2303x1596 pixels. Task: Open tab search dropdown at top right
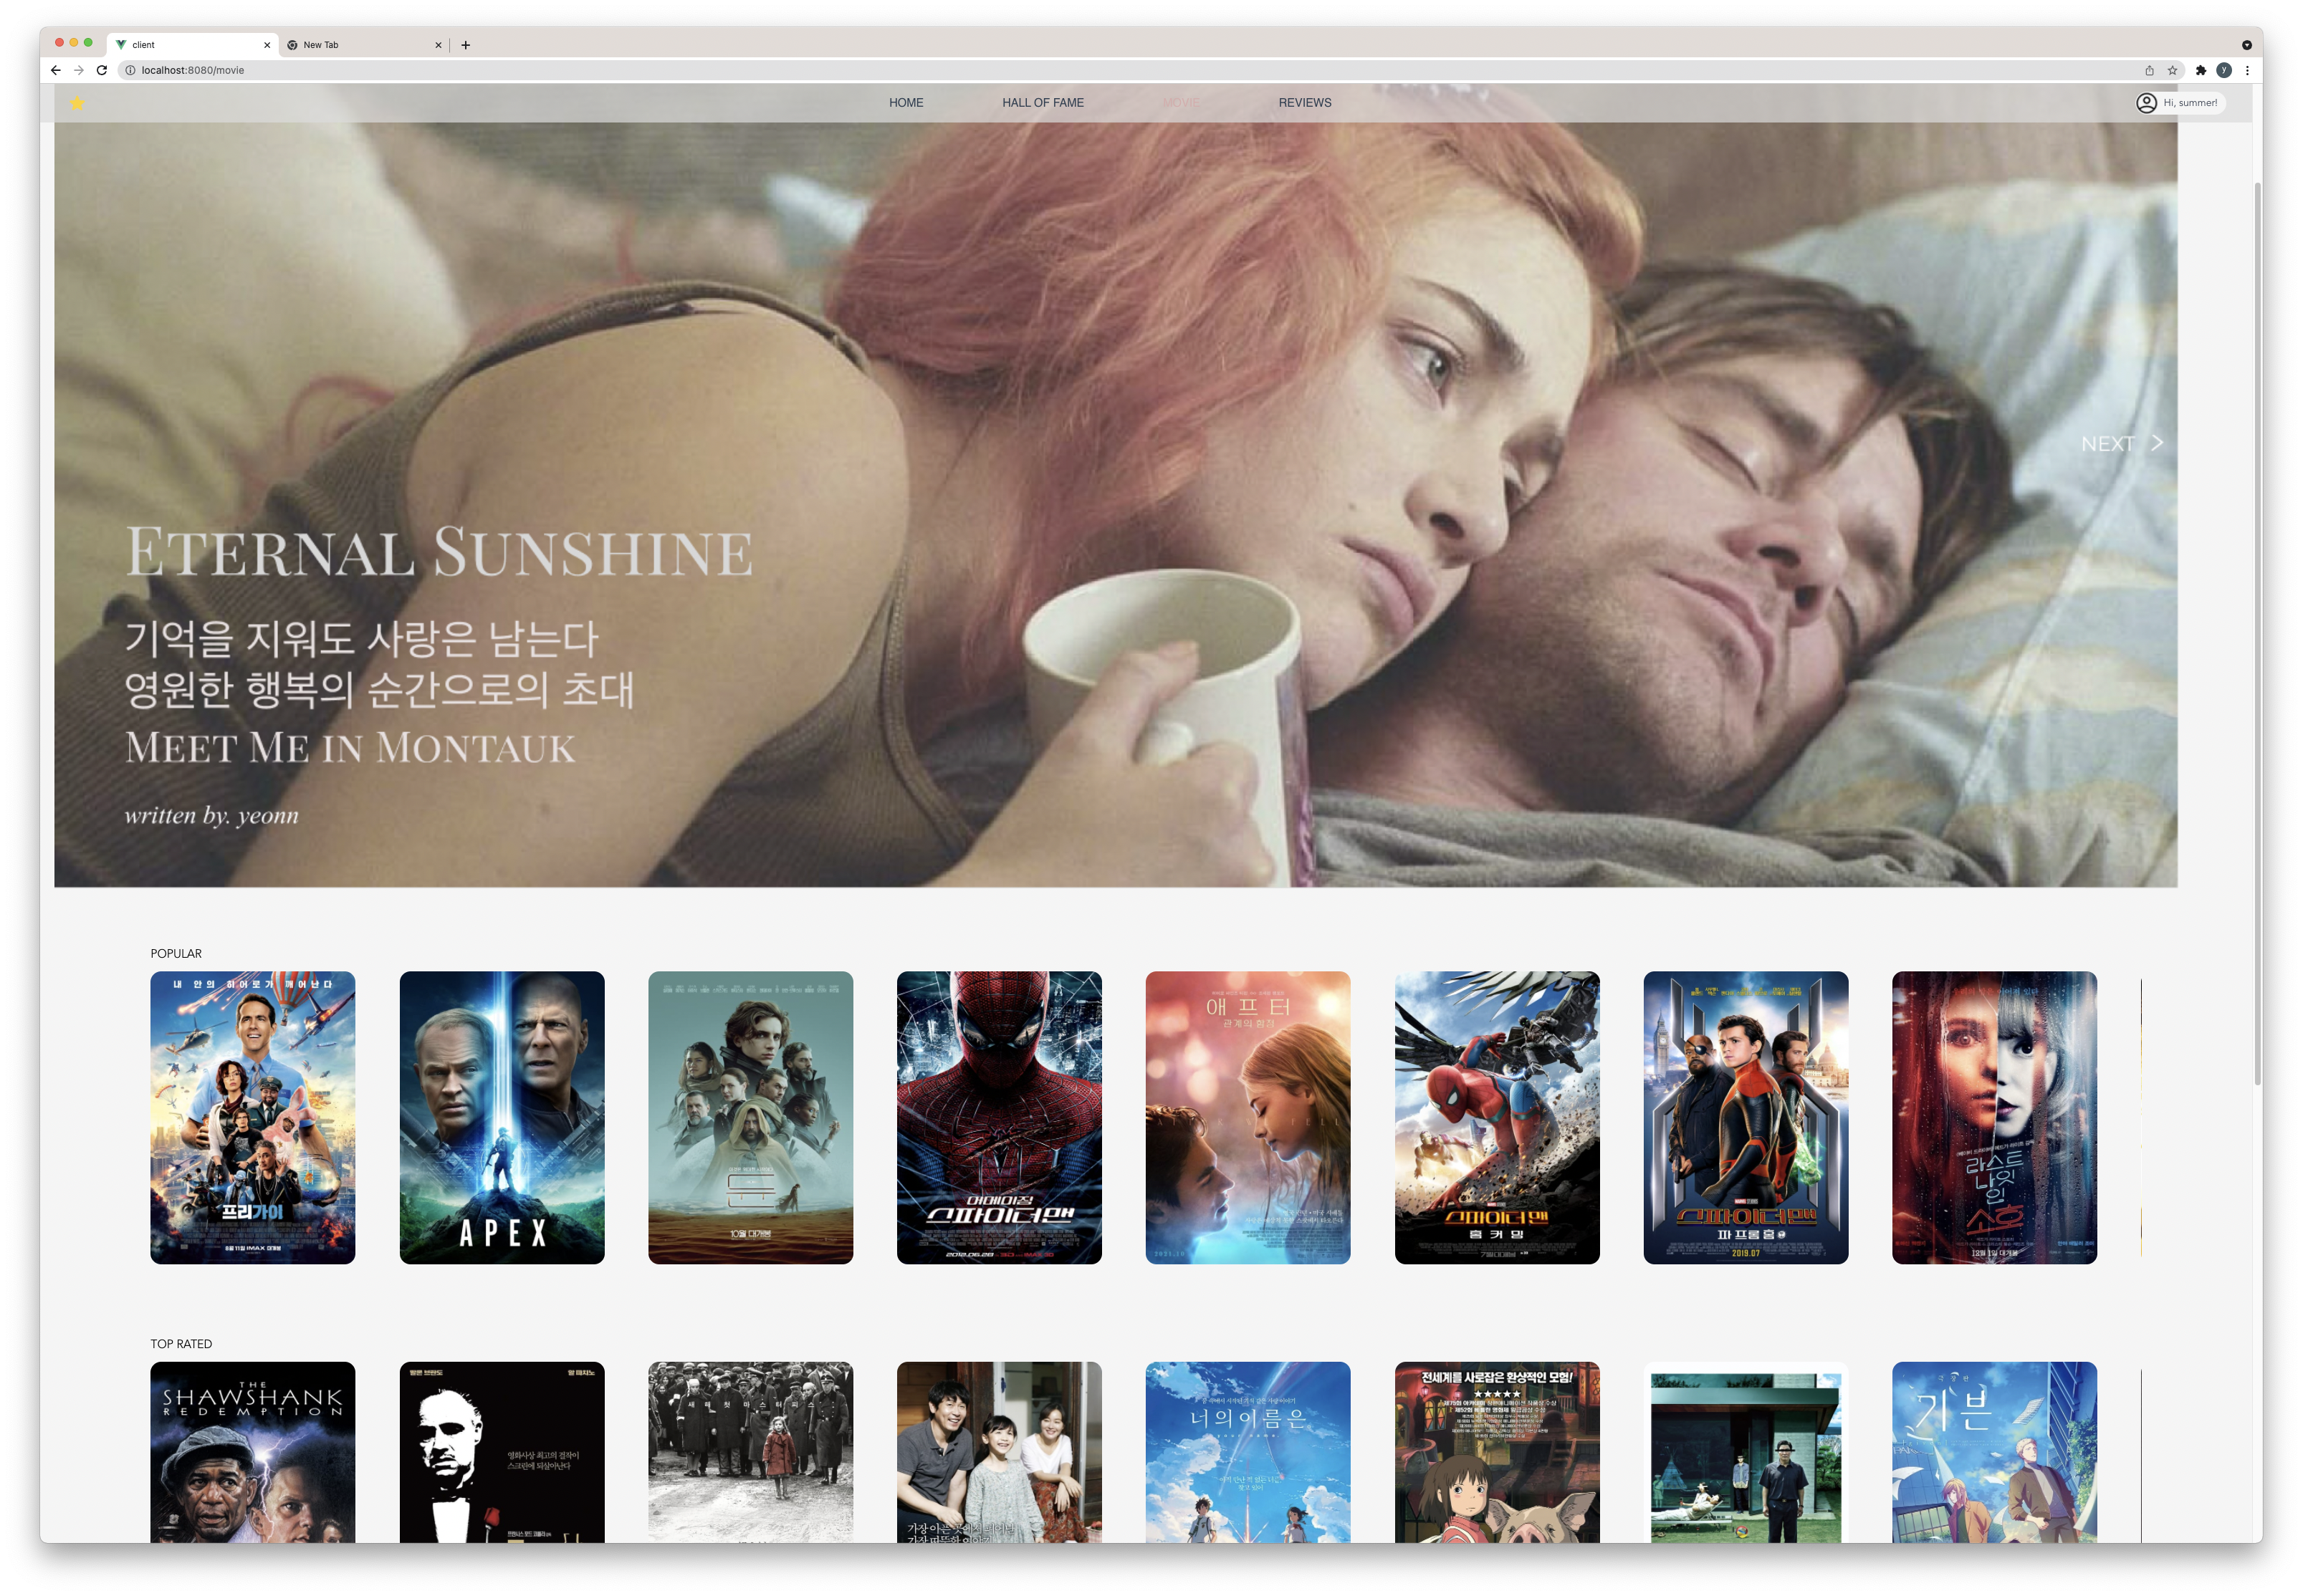(2246, 45)
